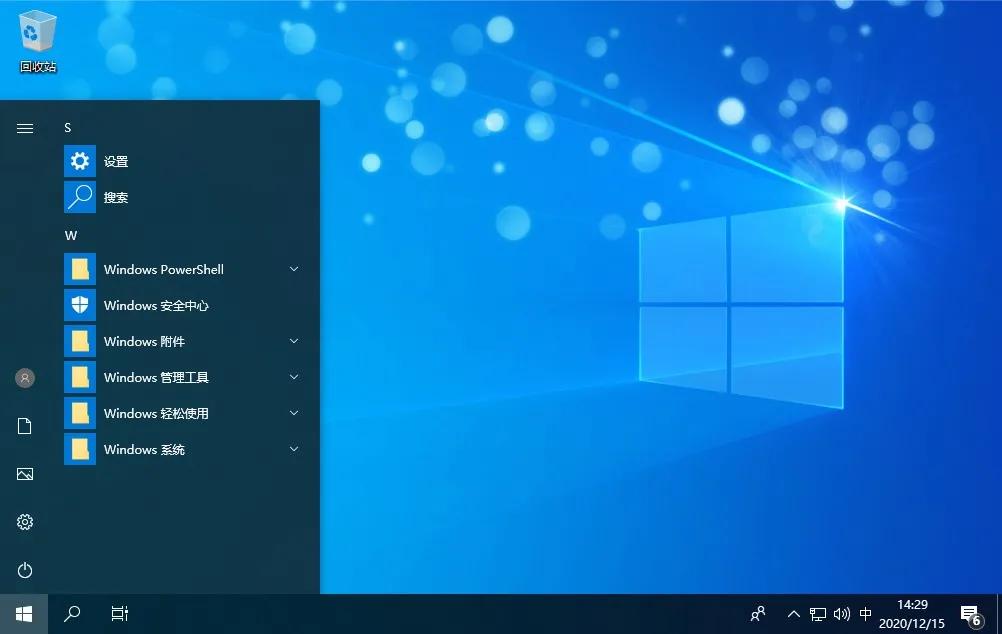Click the Start button on the taskbar
The width and height of the screenshot is (1002, 634).
pos(22,613)
